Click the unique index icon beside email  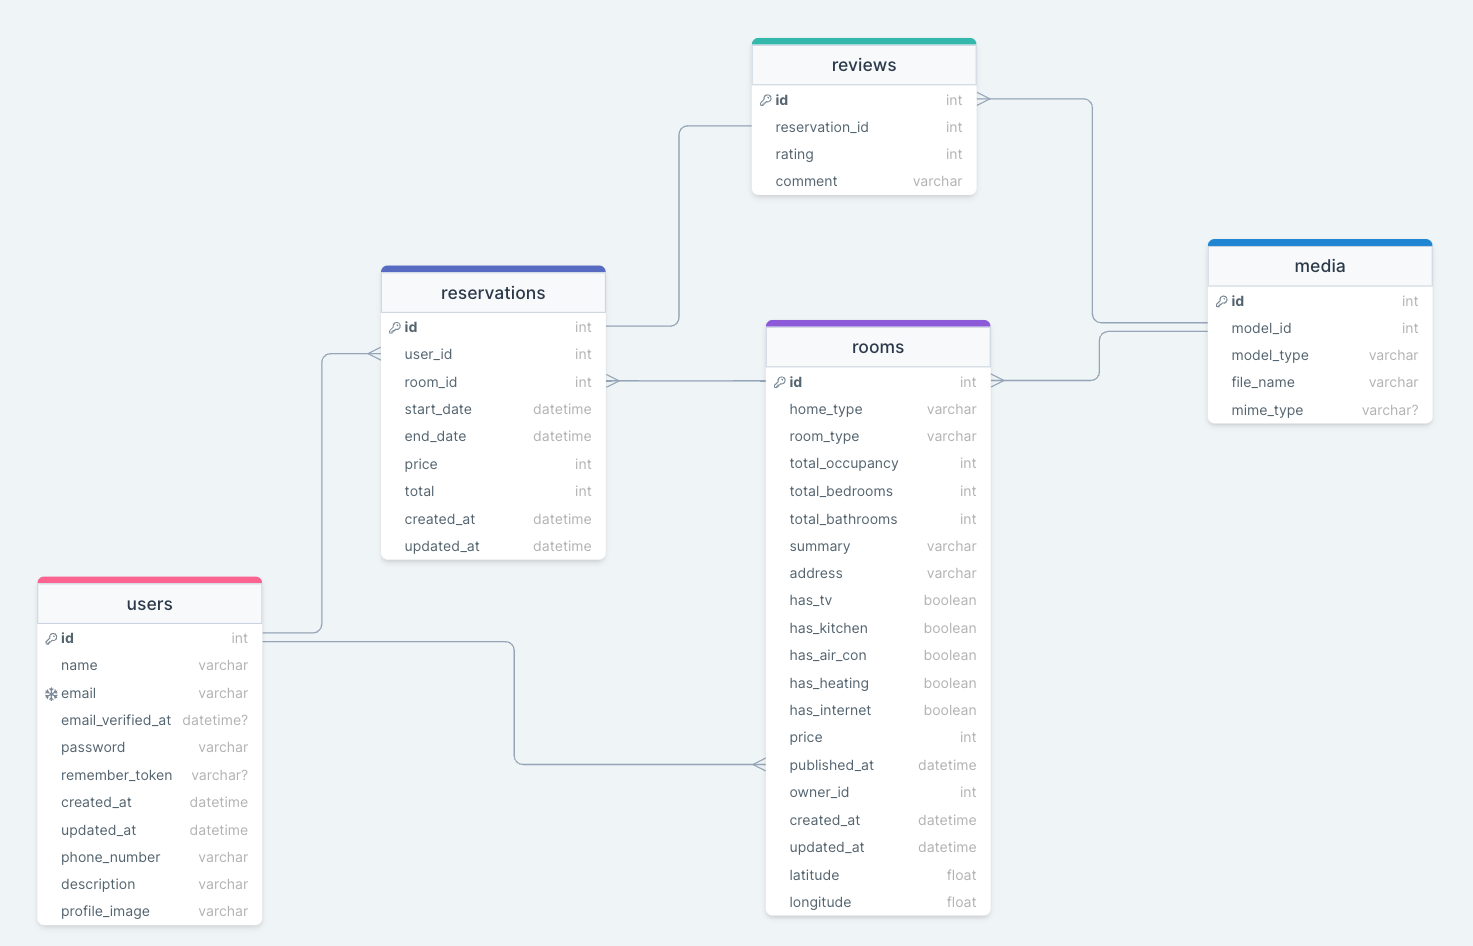click(x=51, y=693)
